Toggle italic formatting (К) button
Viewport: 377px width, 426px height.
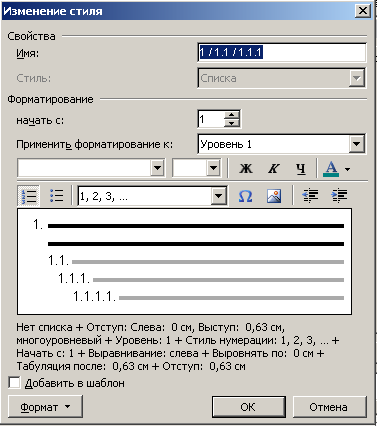(x=273, y=169)
